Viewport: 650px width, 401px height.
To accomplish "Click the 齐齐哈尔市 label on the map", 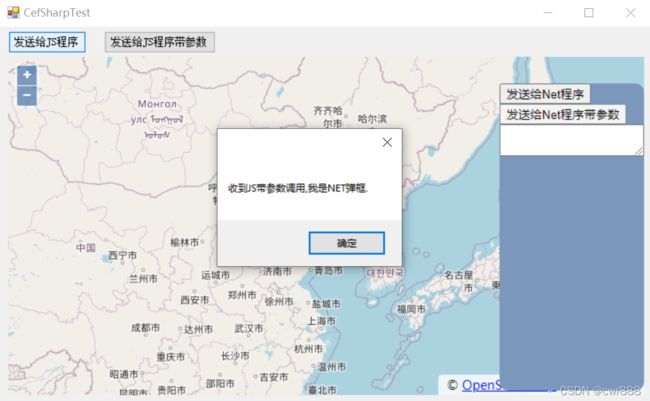I will (x=328, y=117).
